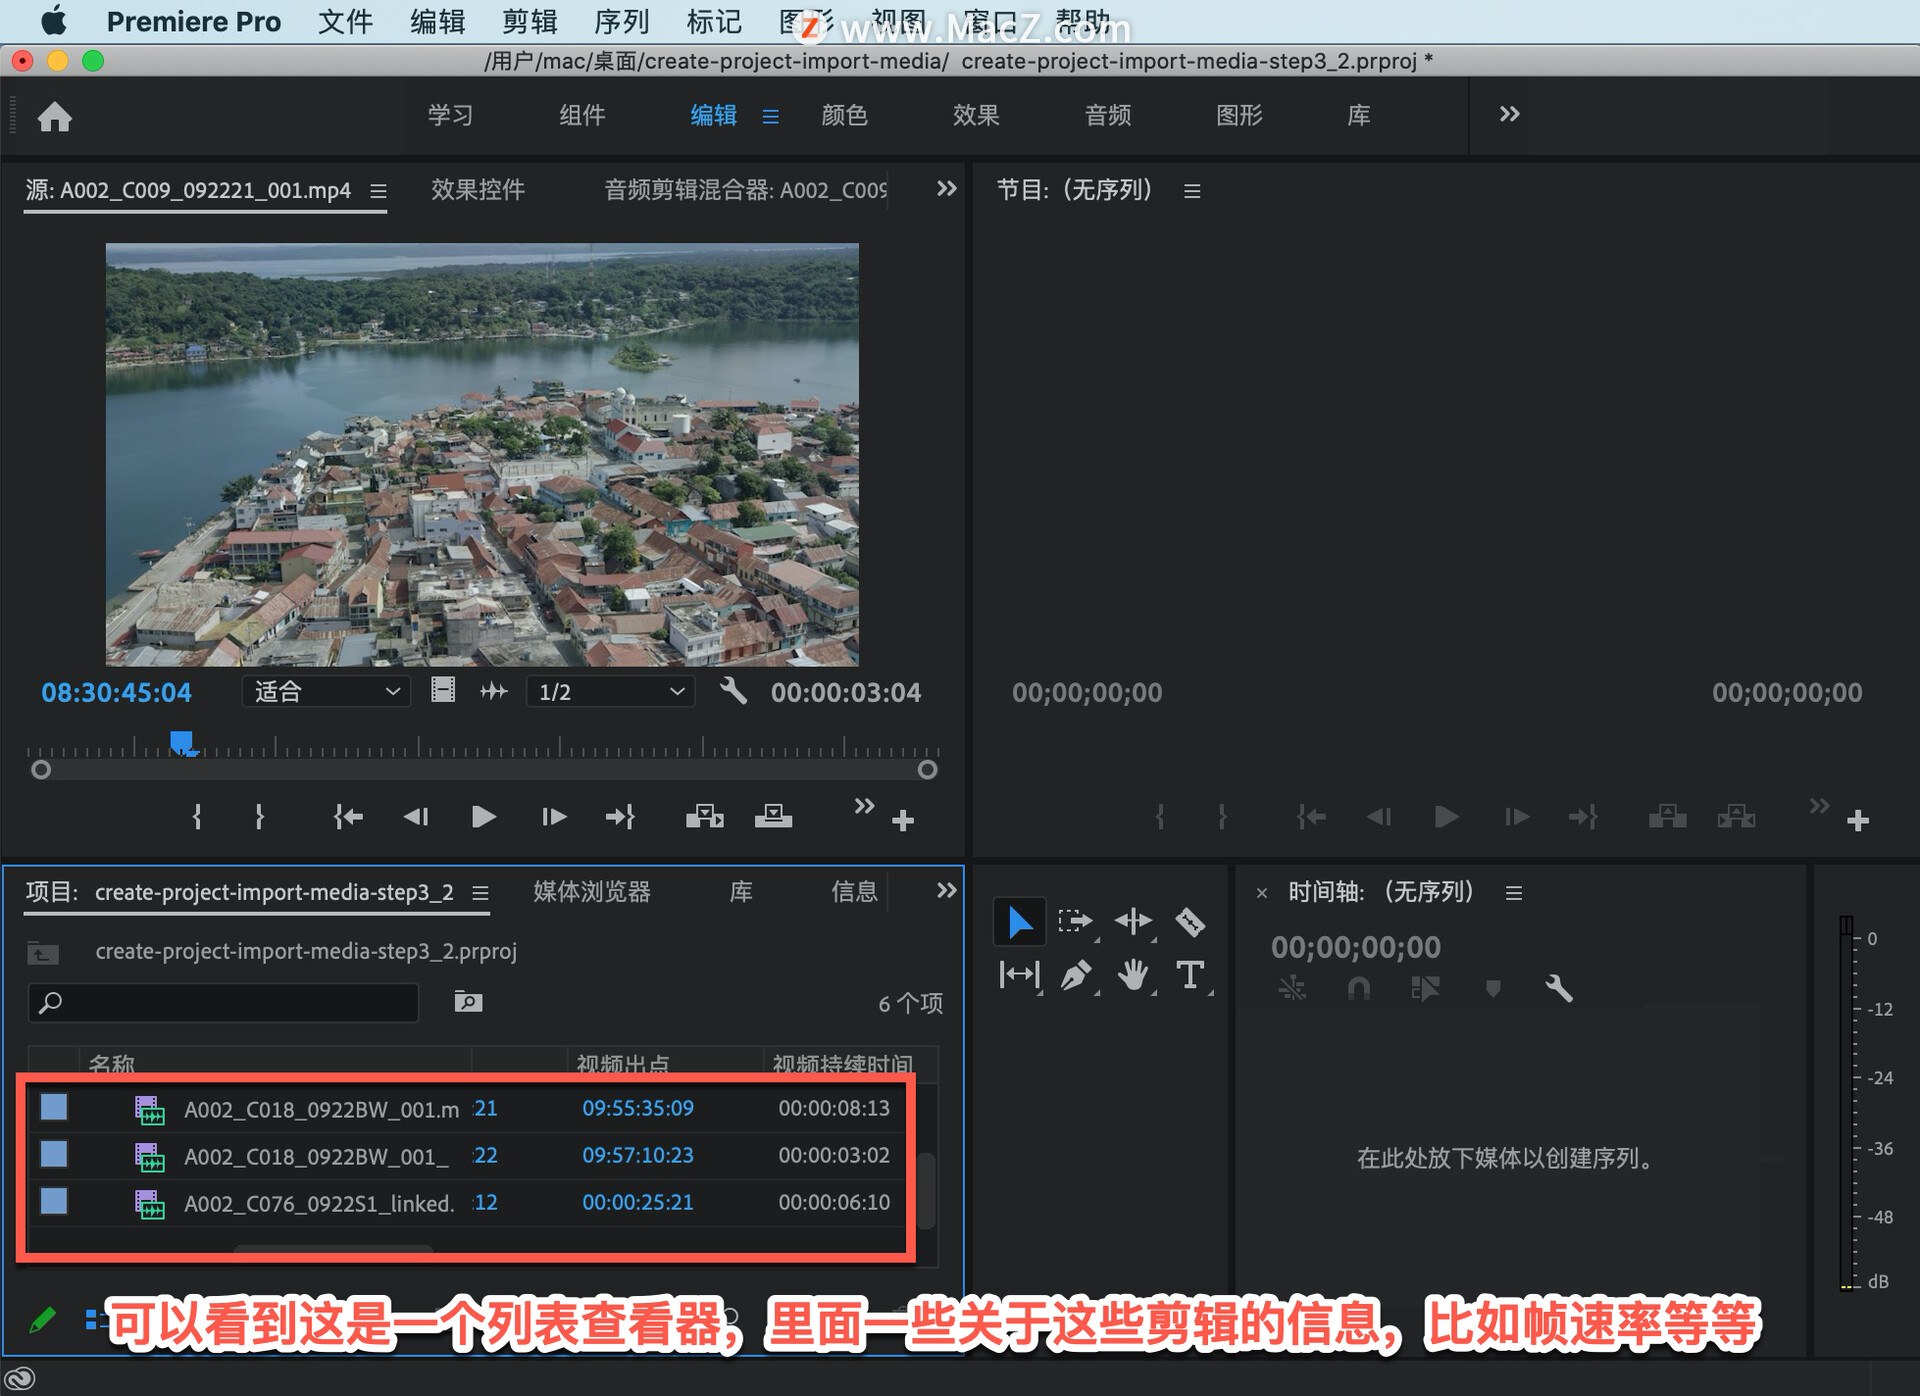Open Program monitor panel menu
The image size is (1920, 1396).
click(x=1192, y=191)
